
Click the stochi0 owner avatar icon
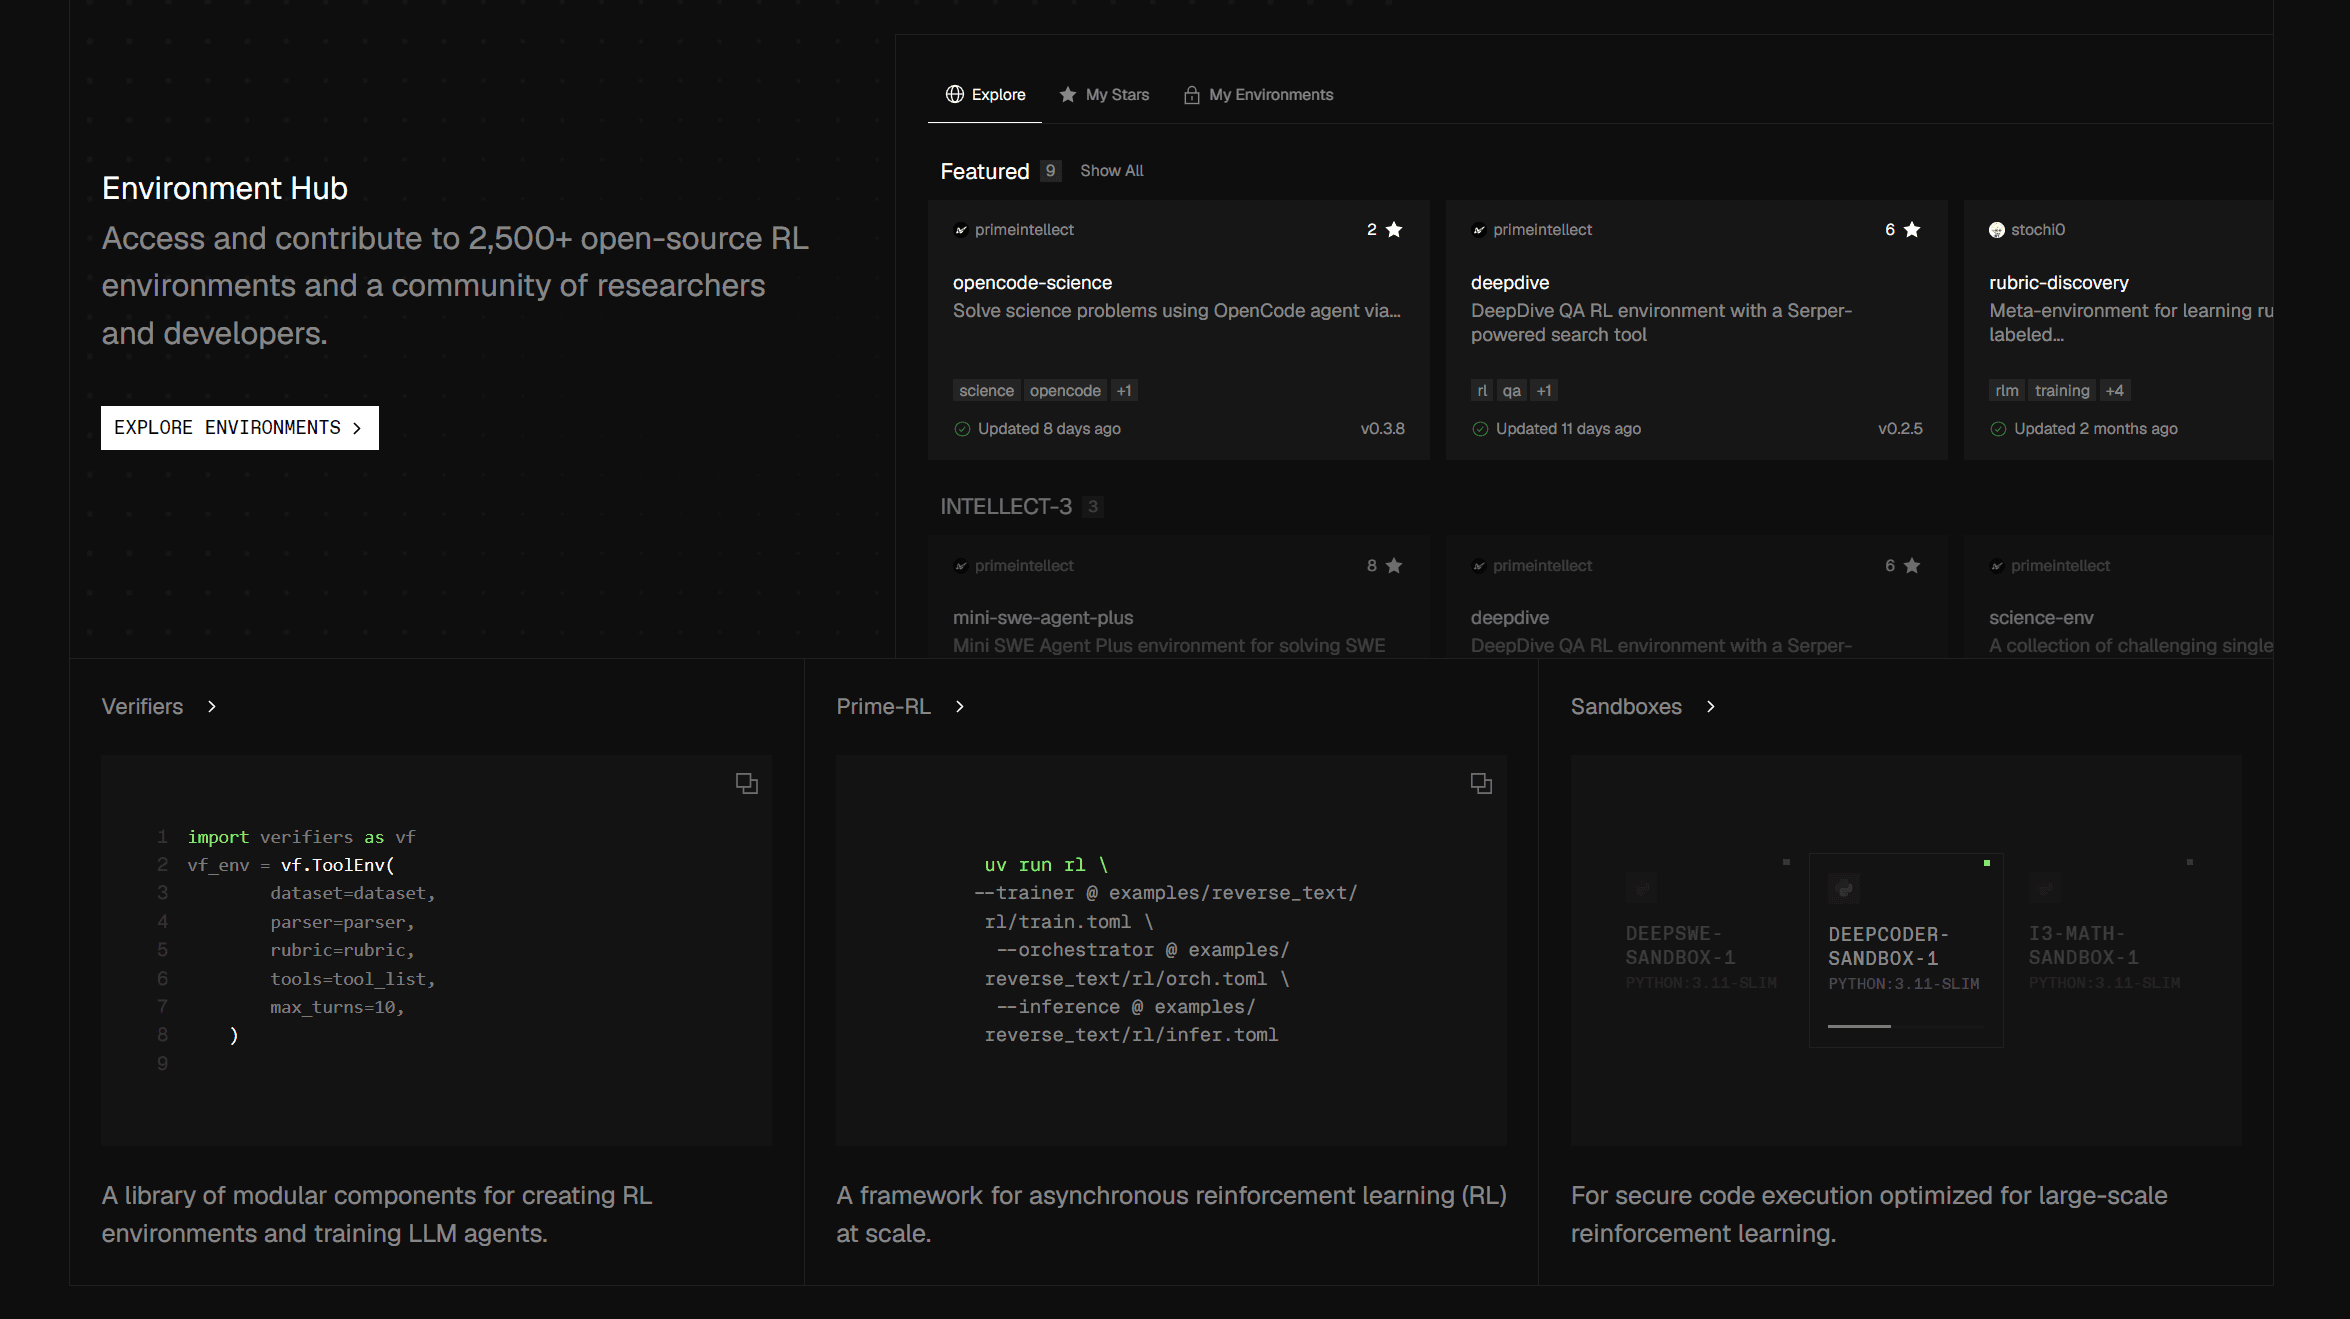pos(1997,230)
